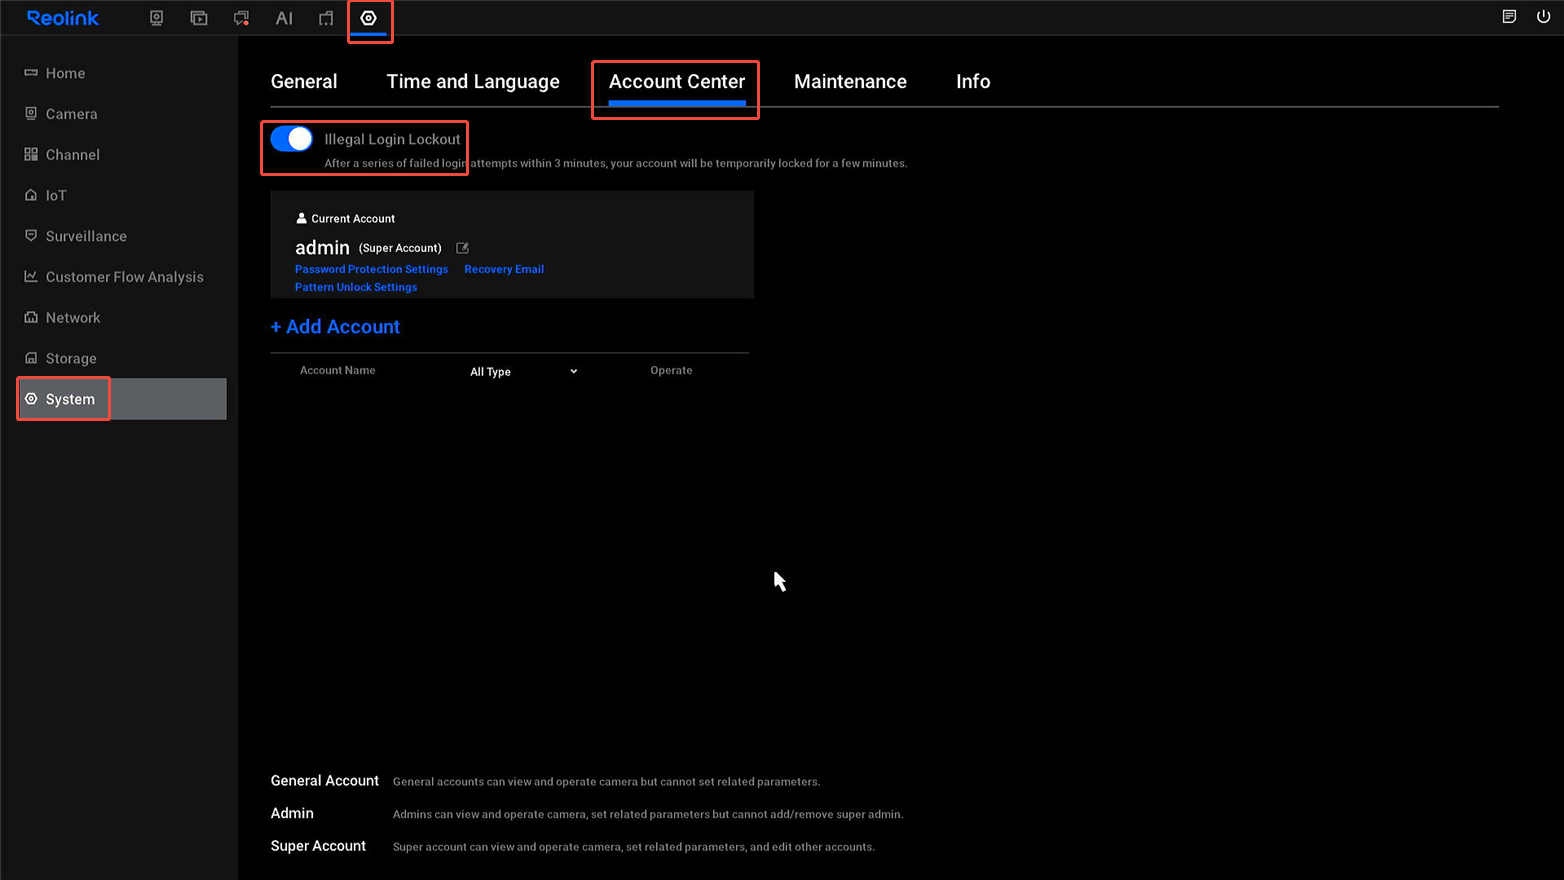Click the admin account name text
The height and width of the screenshot is (880, 1564).
point(322,248)
